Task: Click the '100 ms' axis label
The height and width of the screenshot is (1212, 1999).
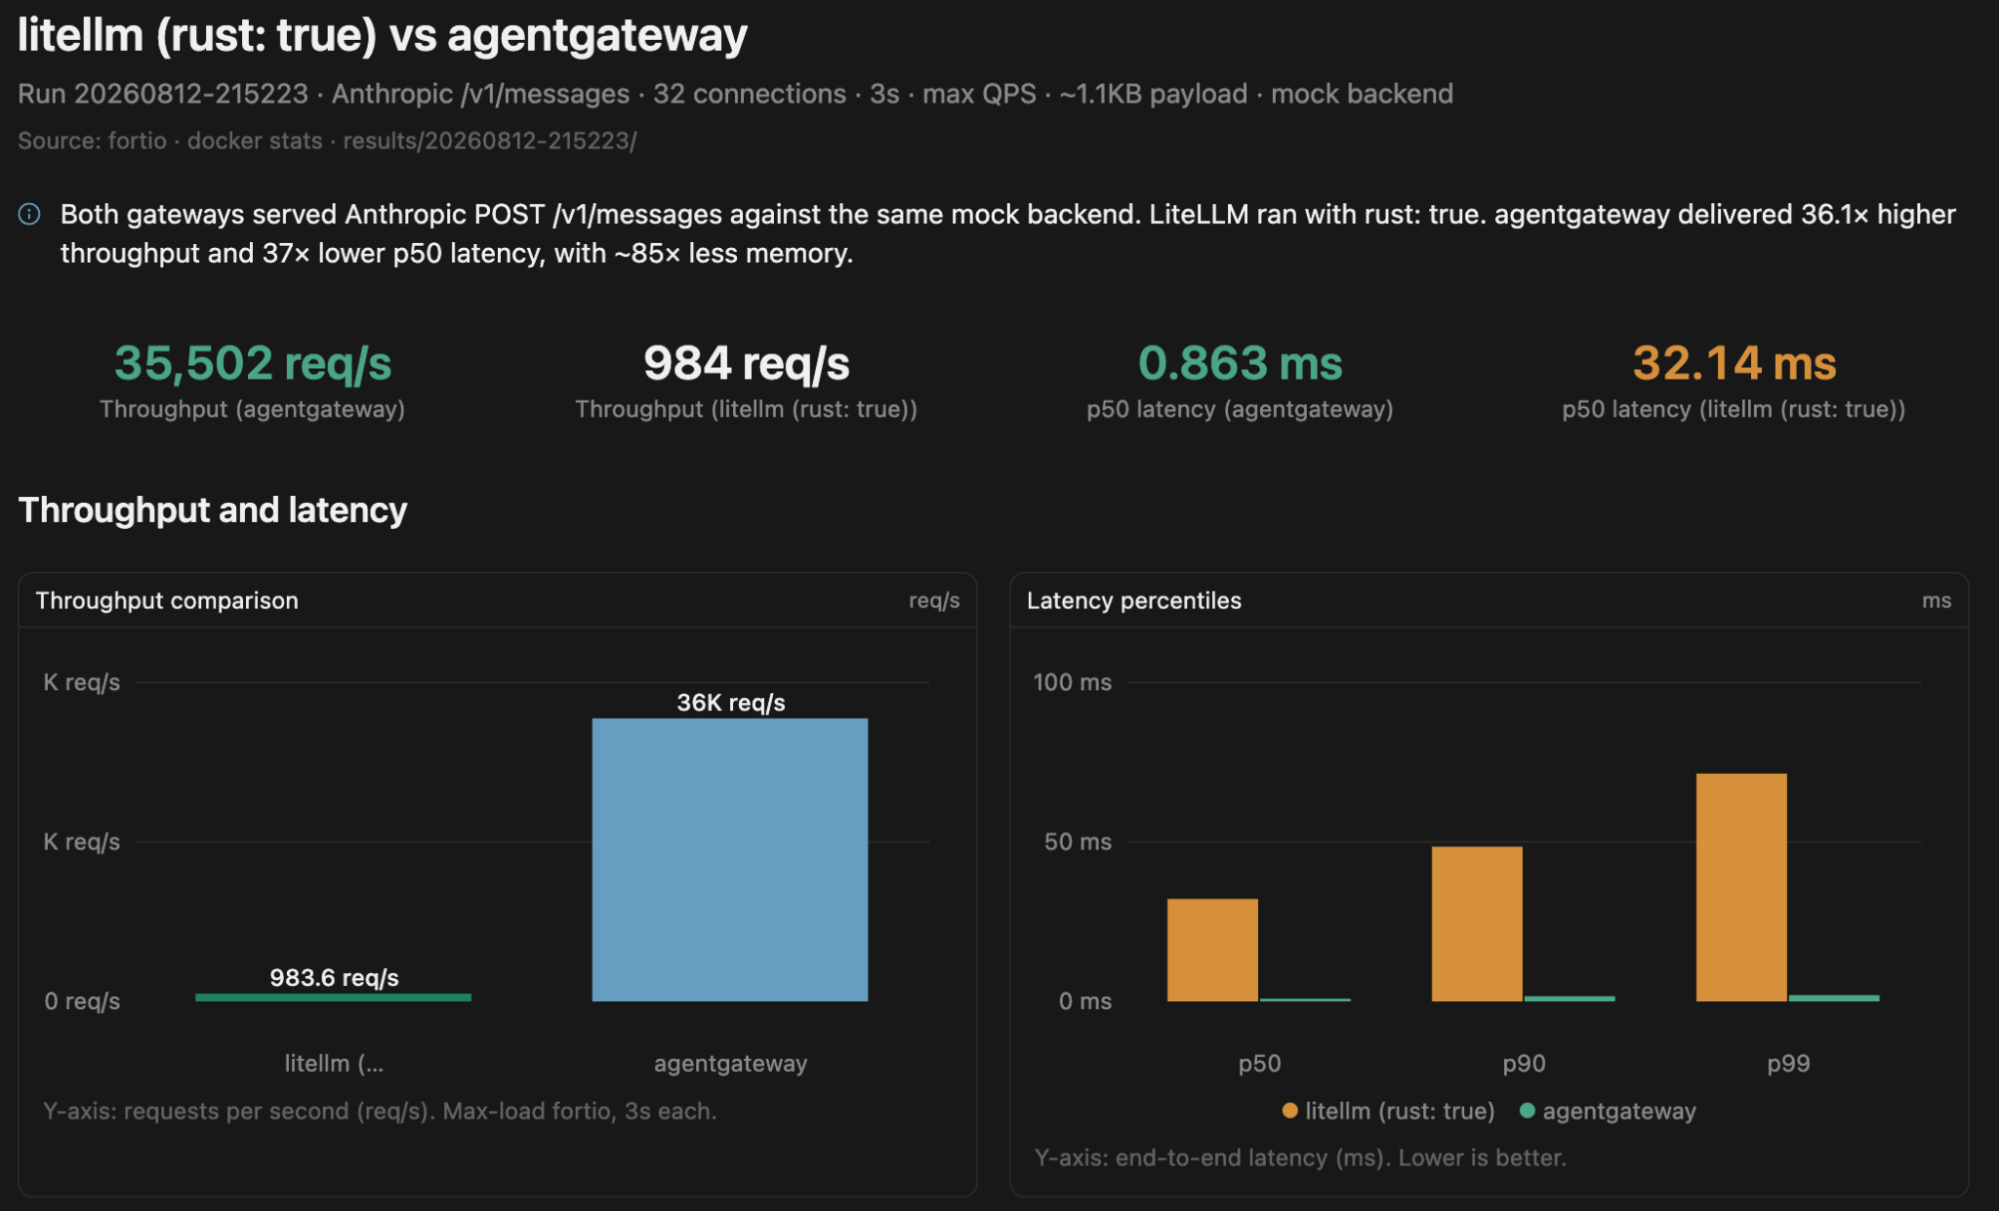Action: pyautogui.click(x=1072, y=682)
